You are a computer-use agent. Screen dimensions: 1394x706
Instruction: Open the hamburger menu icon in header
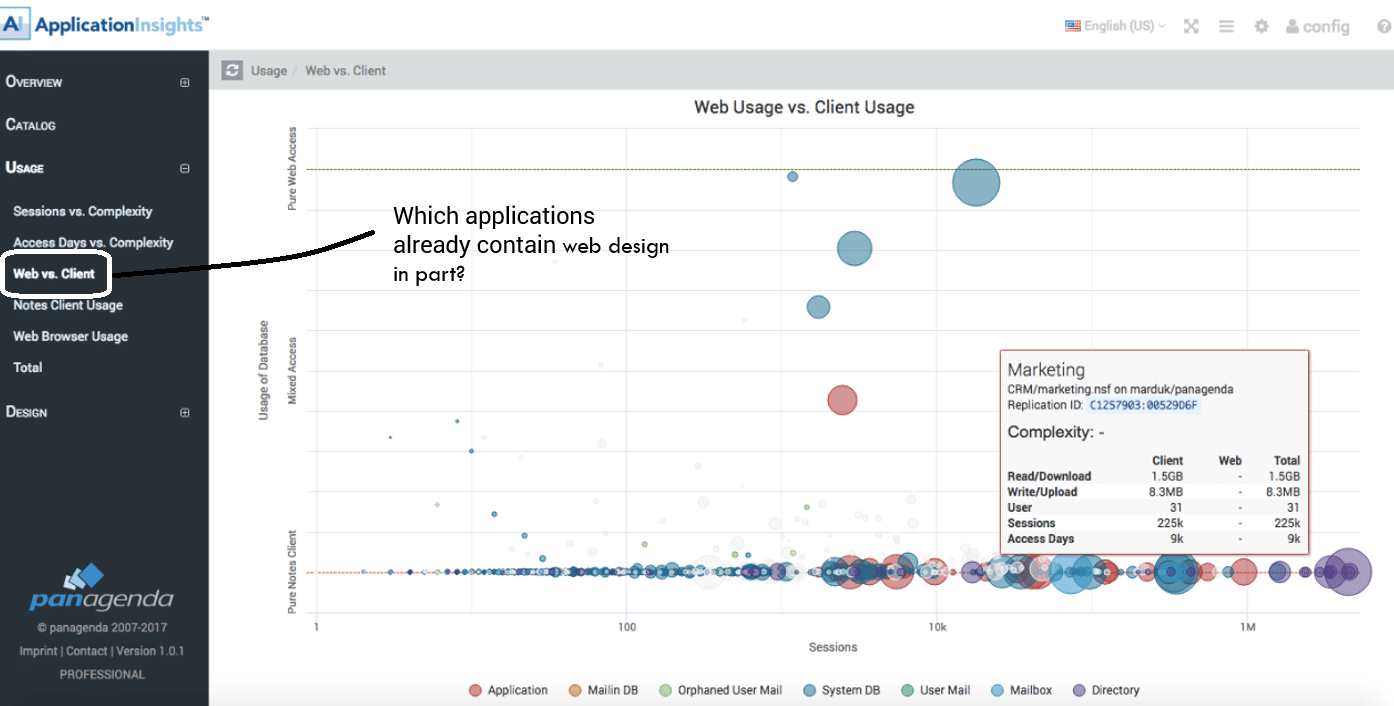[x=1226, y=27]
